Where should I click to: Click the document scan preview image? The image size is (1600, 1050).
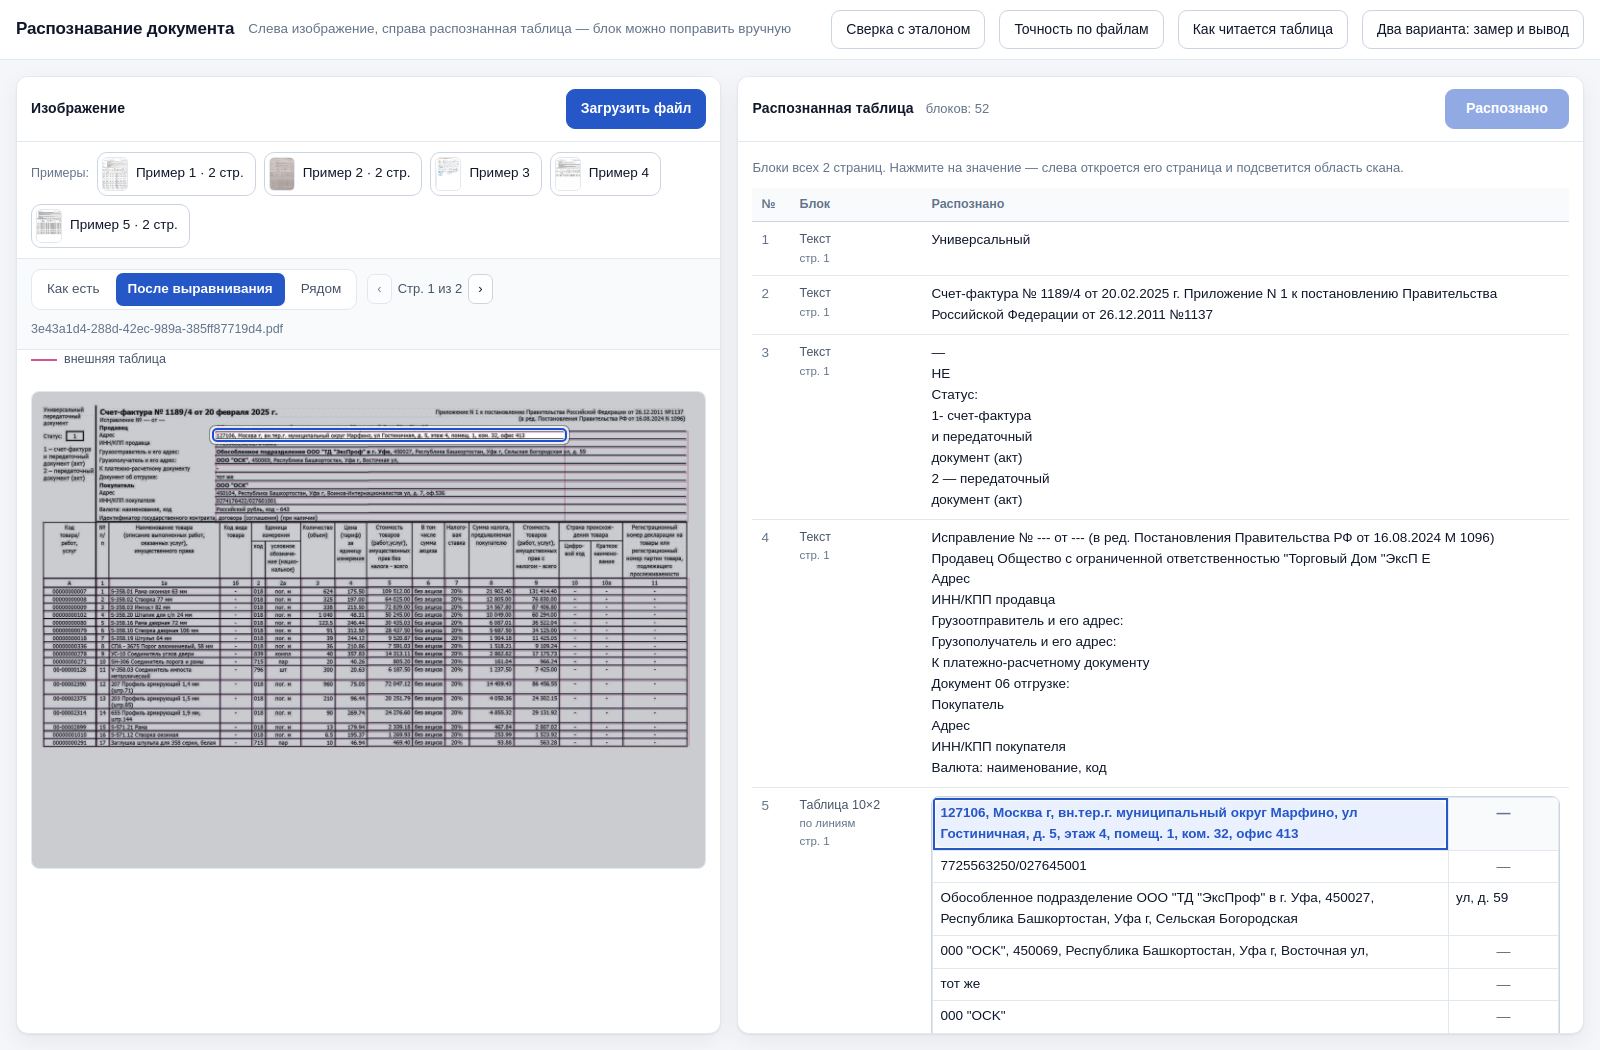pos(368,630)
